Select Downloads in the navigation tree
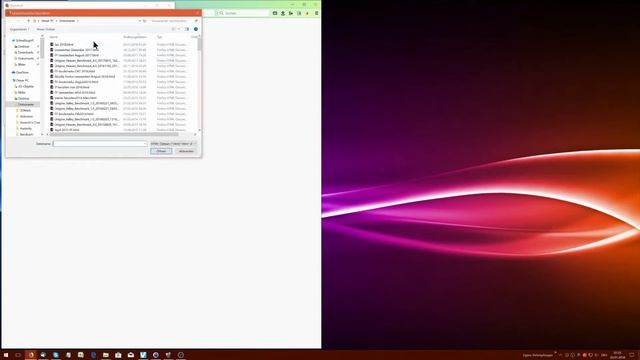Screen dimensions: 640x360 click(25, 53)
